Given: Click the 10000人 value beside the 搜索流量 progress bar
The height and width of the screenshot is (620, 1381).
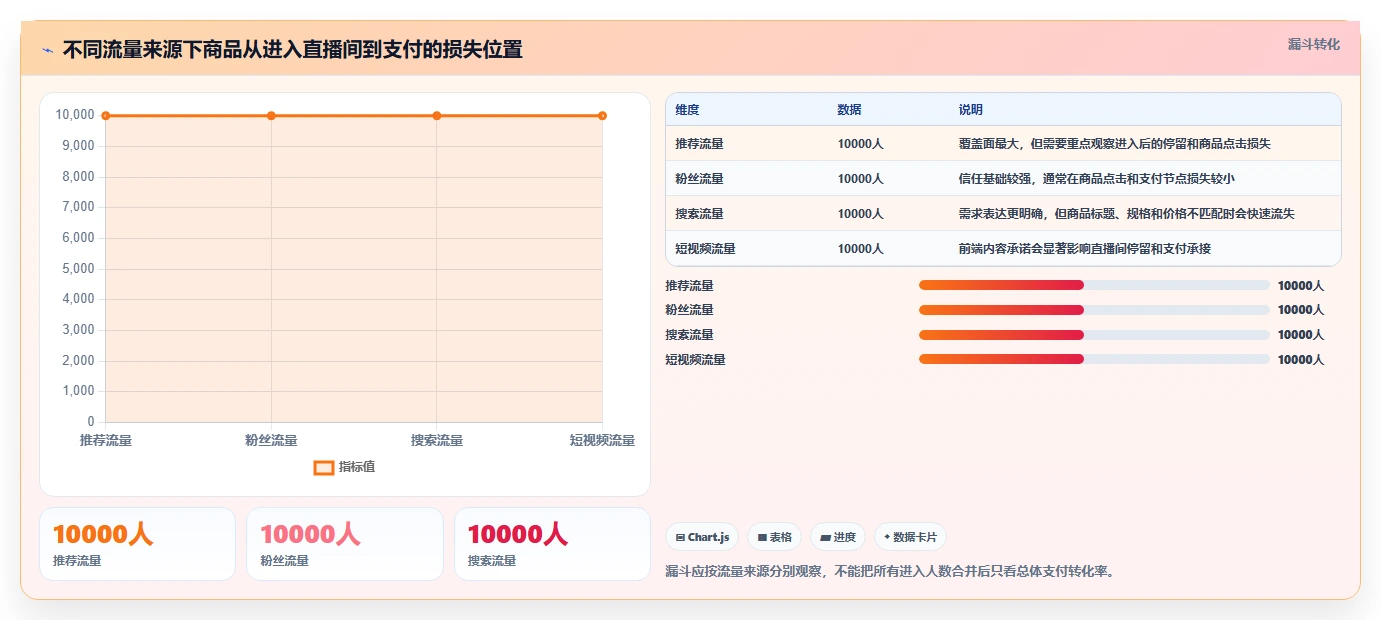Looking at the screenshot, I should coord(1300,335).
